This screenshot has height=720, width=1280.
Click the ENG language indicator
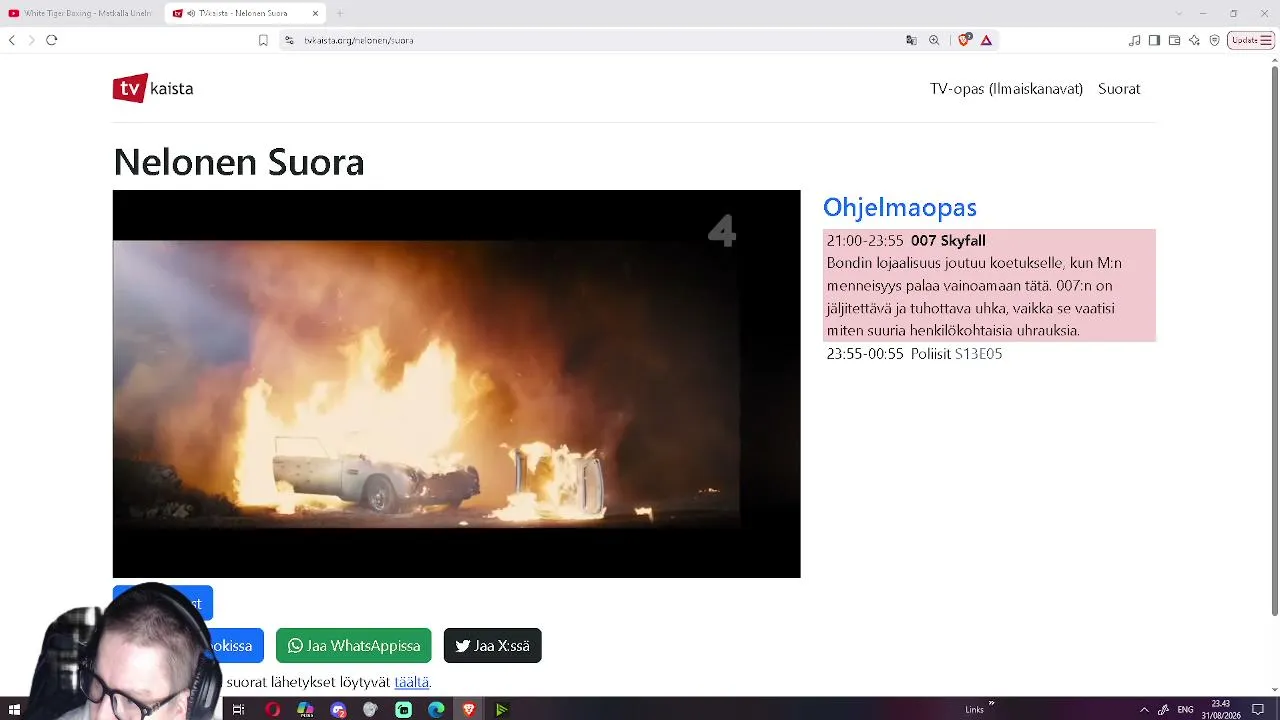coord(1185,710)
